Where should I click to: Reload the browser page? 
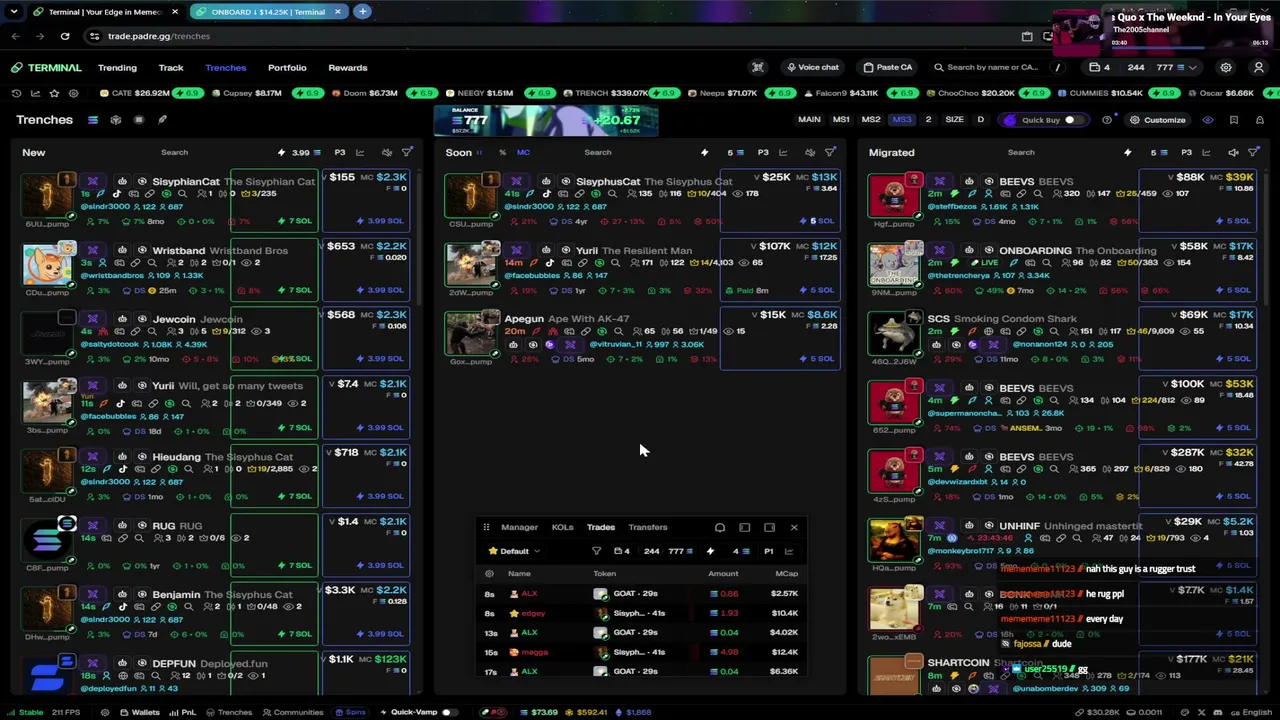tap(65, 36)
